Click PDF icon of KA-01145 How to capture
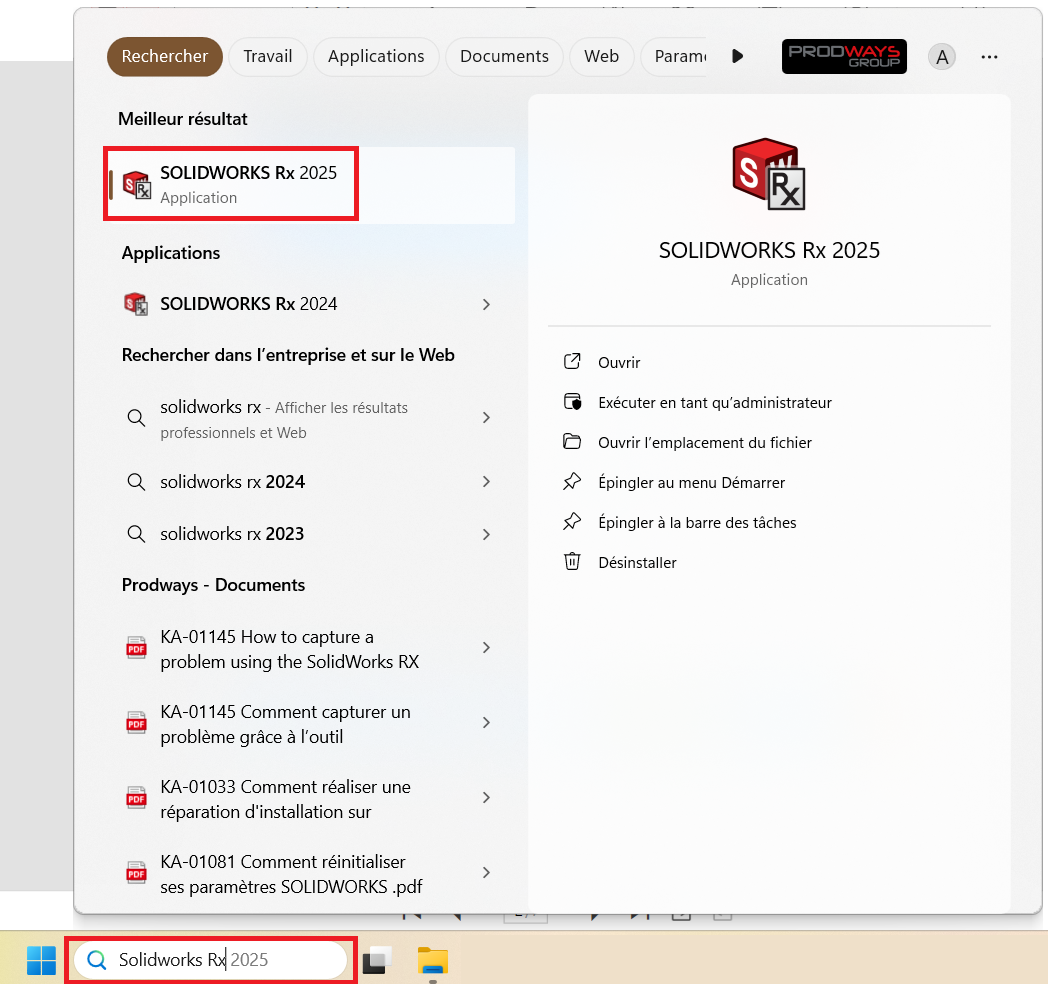This screenshot has width=1048, height=984. click(136, 648)
